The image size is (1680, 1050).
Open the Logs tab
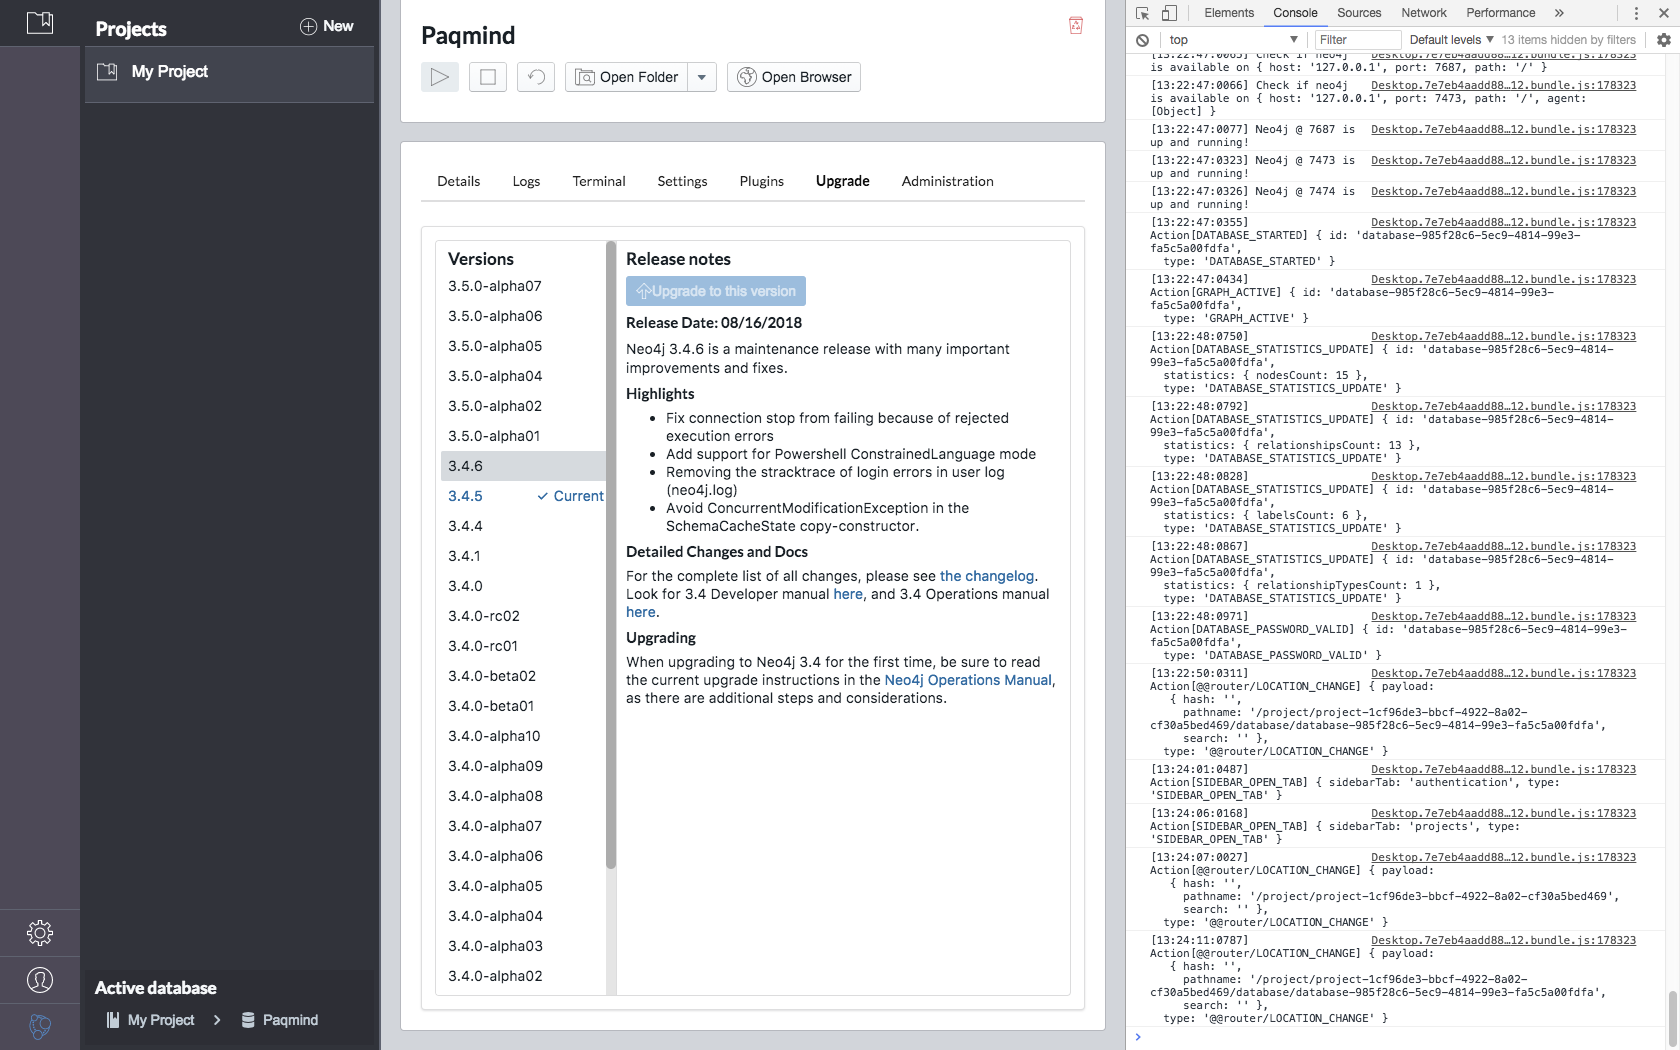coord(526,181)
